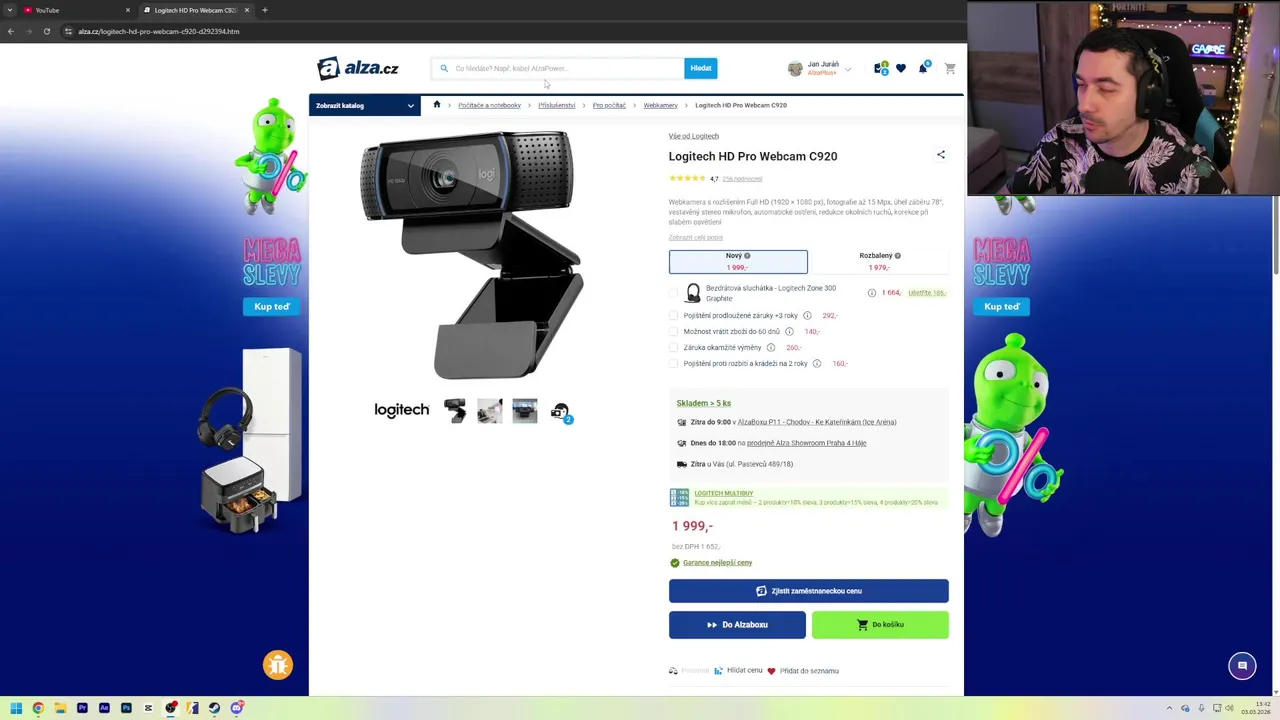
Task: Click the home icon in breadcrumb
Action: coord(437,105)
